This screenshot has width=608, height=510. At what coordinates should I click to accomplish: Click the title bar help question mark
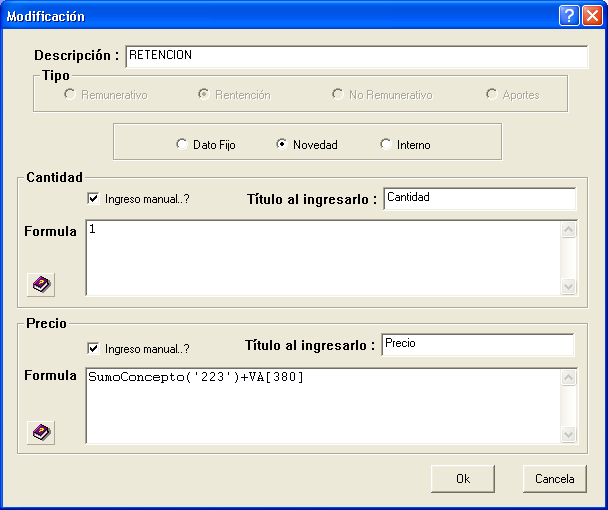pos(569,16)
